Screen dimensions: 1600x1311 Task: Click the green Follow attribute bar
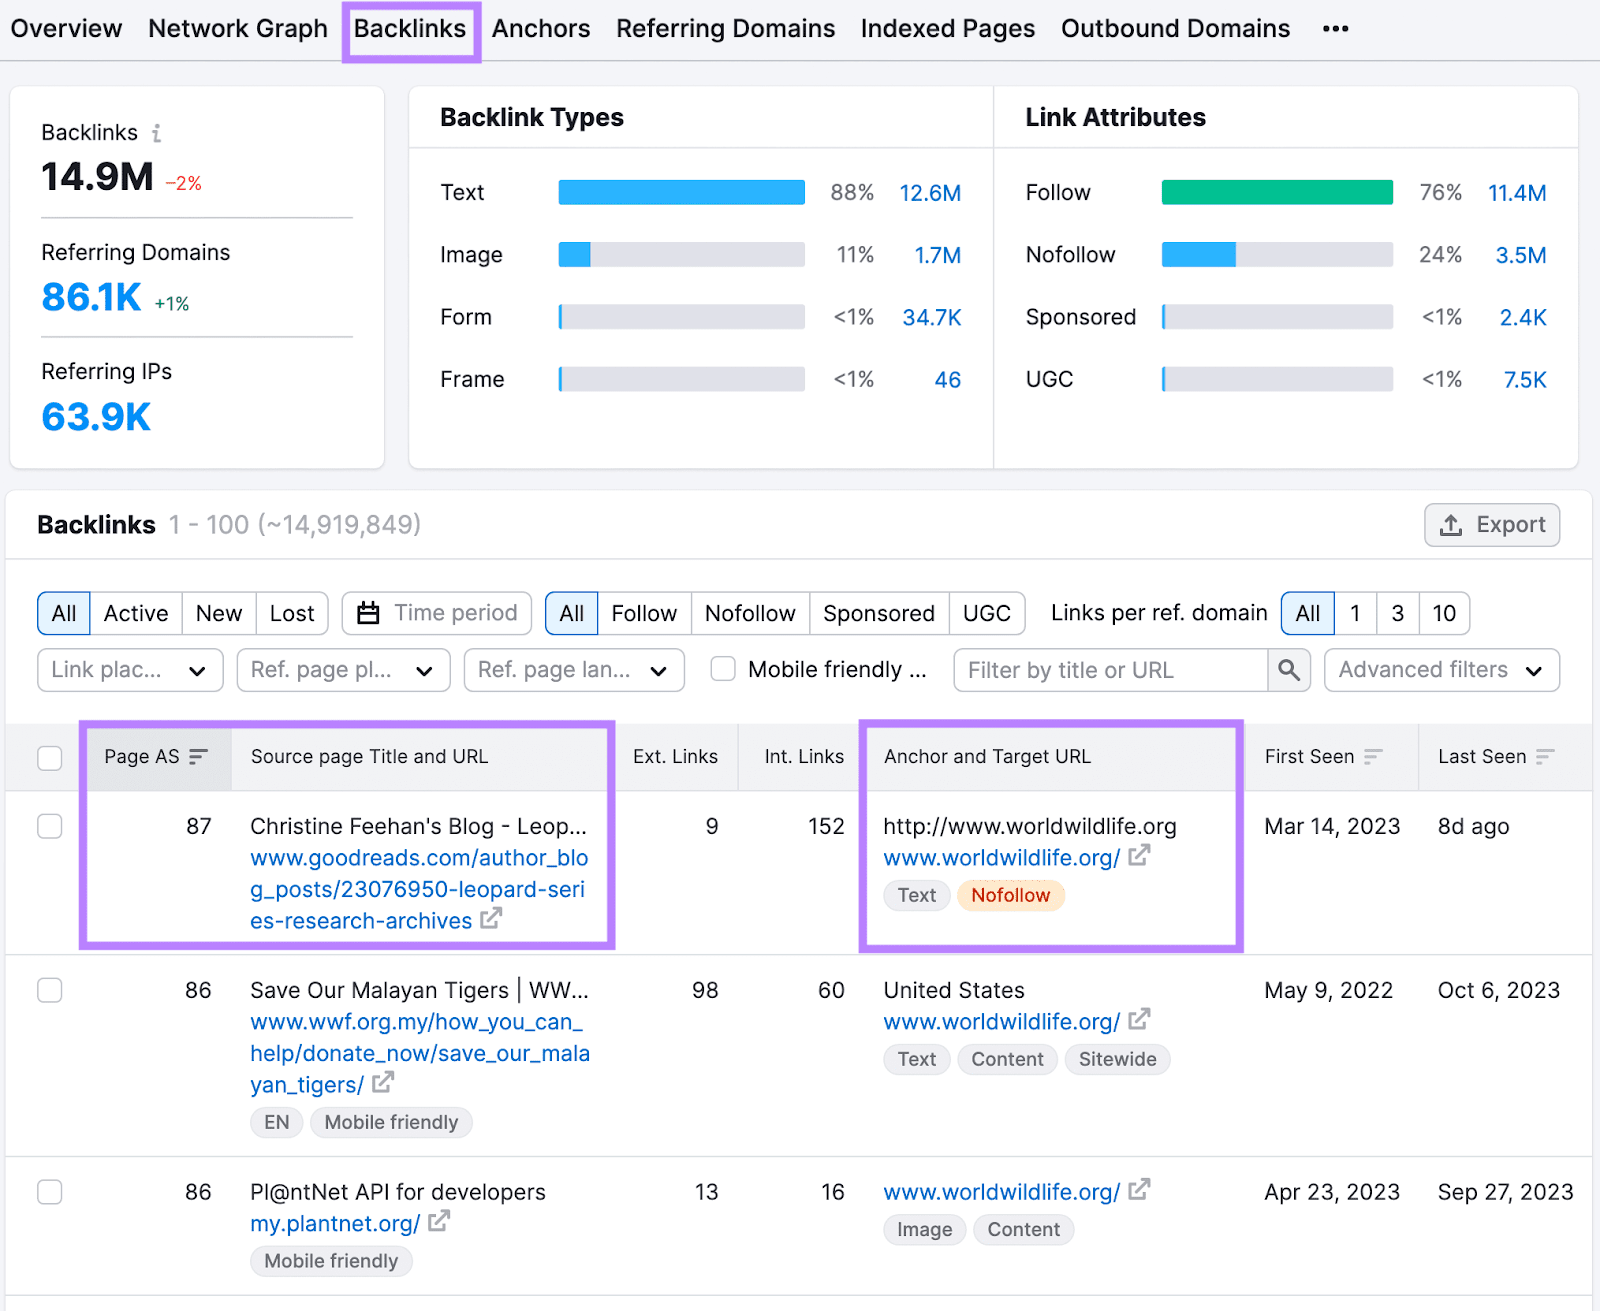[x=1276, y=191]
